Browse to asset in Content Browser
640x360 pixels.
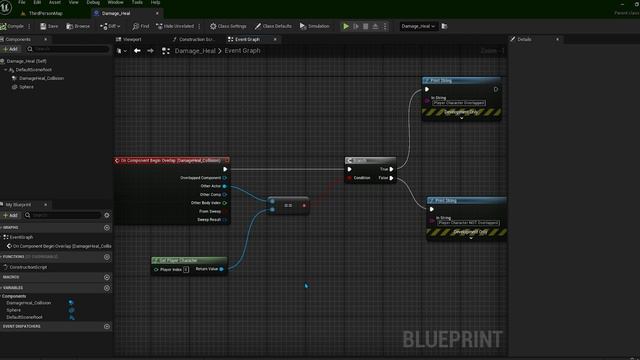(x=78, y=26)
